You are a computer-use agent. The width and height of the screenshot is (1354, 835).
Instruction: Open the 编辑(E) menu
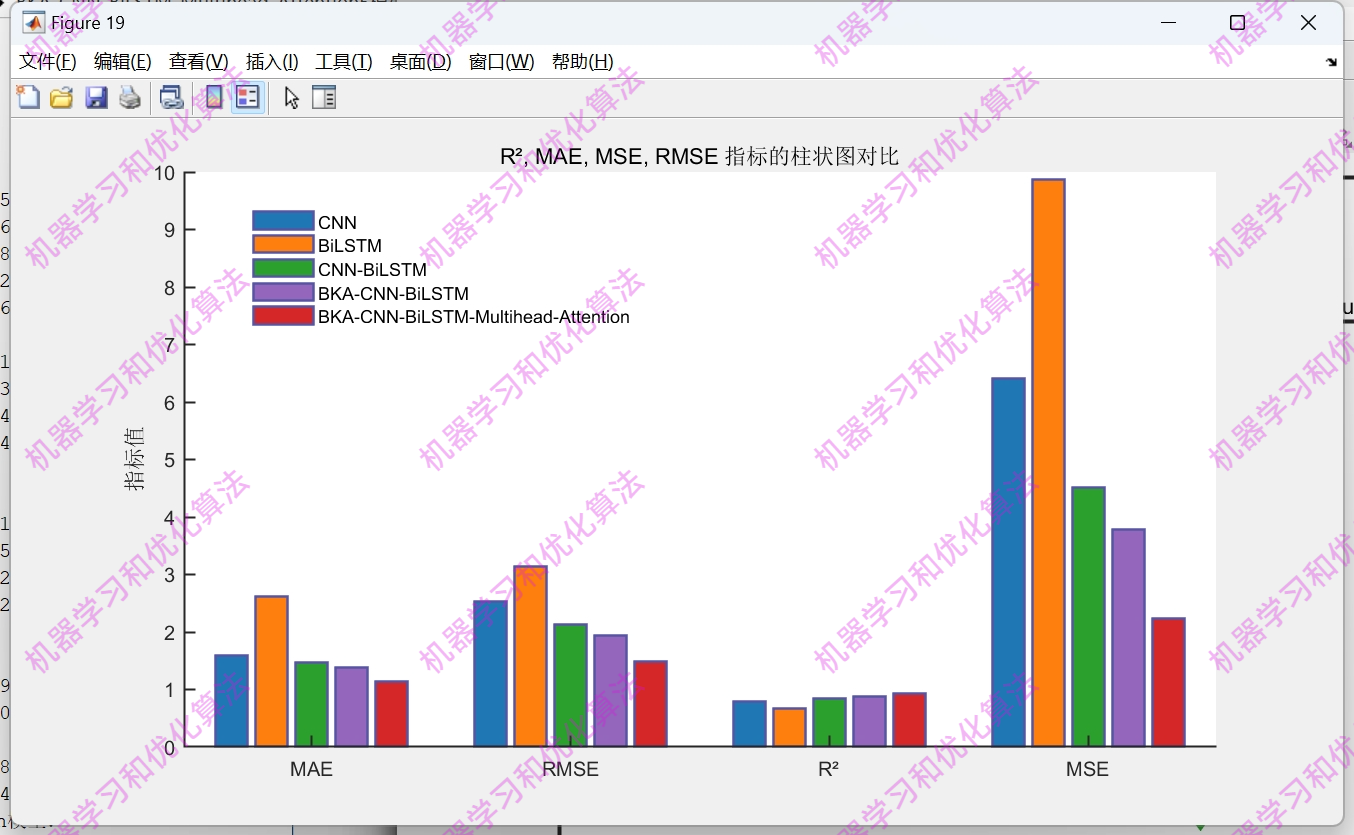[x=123, y=62]
